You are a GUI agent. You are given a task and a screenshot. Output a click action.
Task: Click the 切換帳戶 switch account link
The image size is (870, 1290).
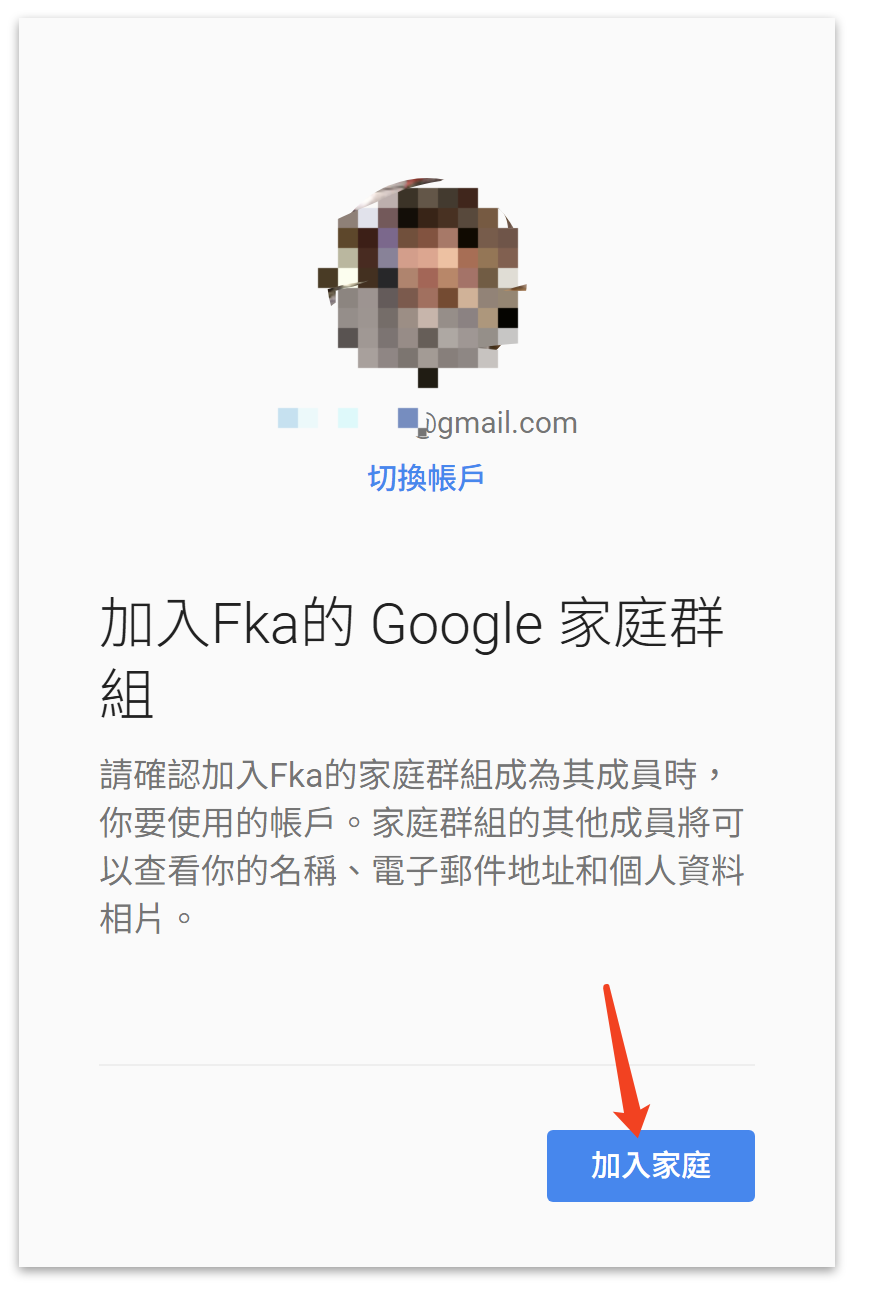click(x=427, y=478)
